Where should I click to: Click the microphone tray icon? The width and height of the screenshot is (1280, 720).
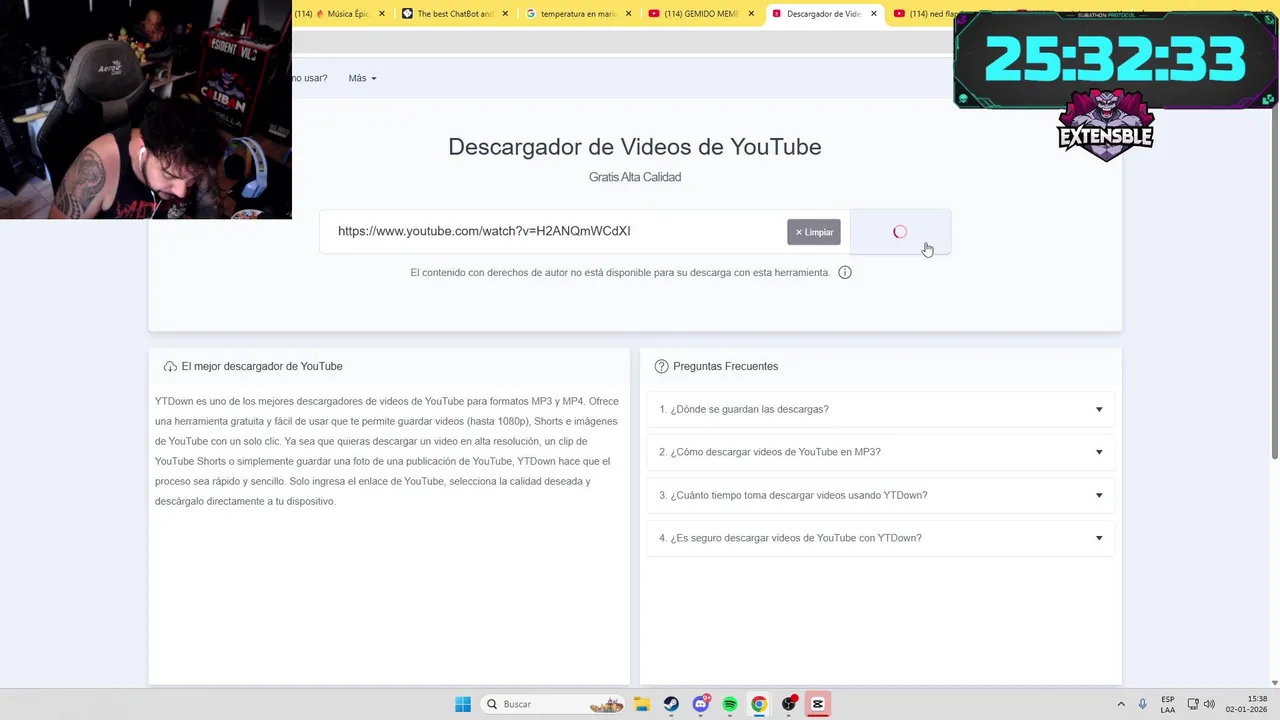[x=1143, y=704]
